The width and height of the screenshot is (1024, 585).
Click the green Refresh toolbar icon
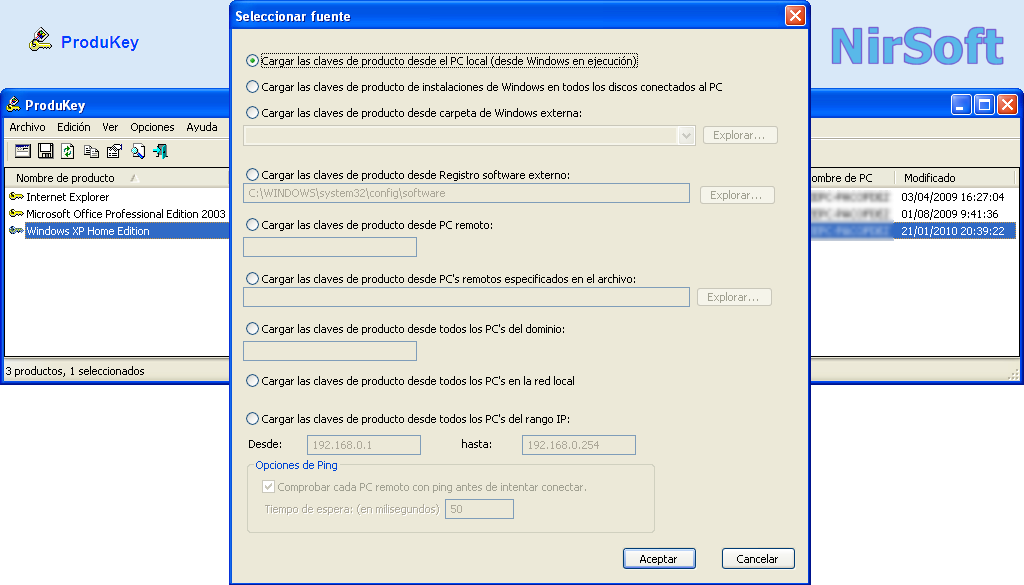tap(68, 151)
